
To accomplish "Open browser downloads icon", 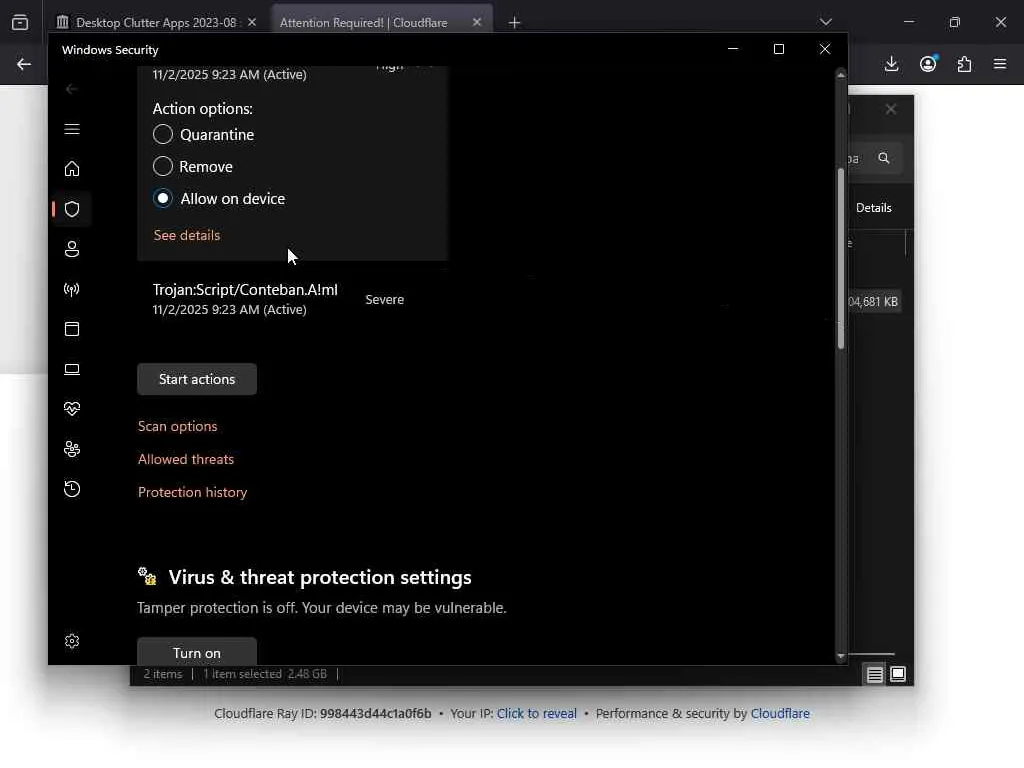I will pos(891,64).
